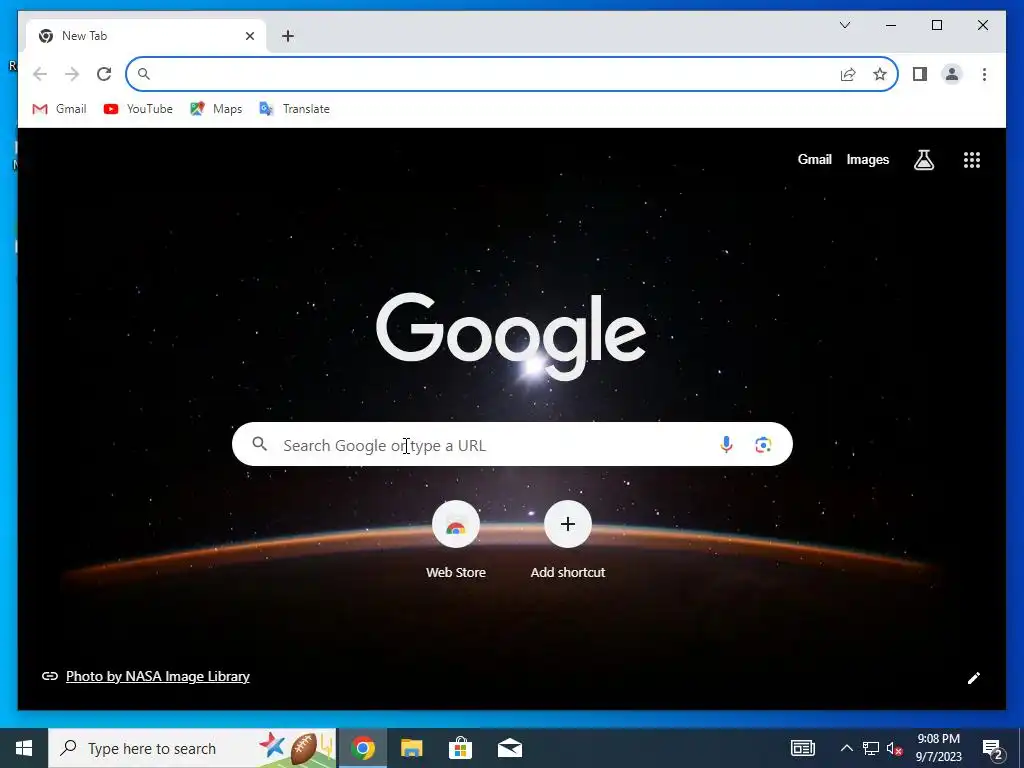Image resolution: width=1024 pixels, height=768 pixels.
Task: Click the Gmail link on Google page
Action: 814,159
